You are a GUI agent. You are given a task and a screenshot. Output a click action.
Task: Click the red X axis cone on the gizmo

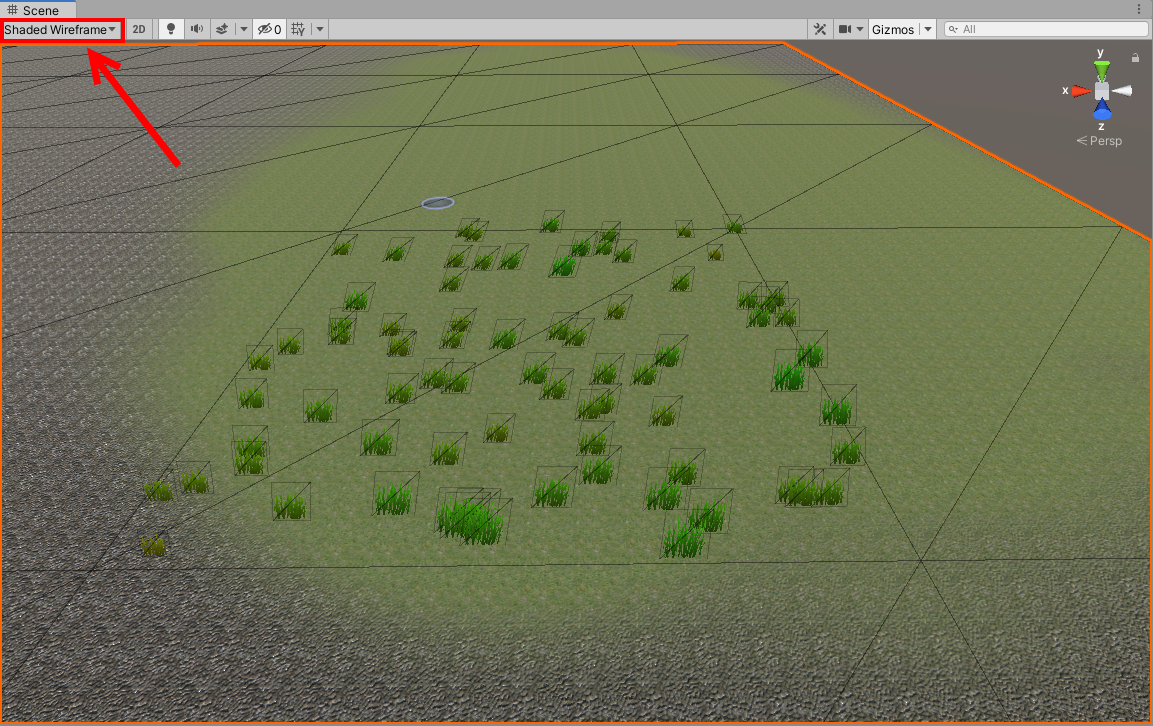[x=1081, y=91]
